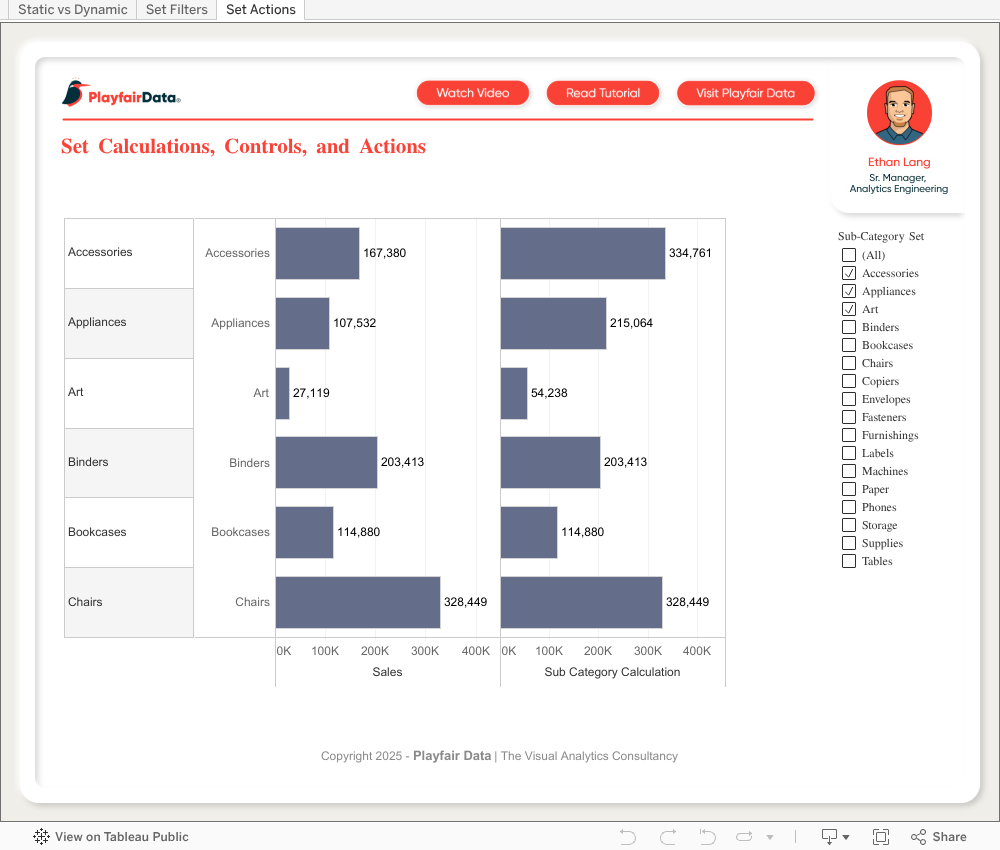Click Ethan Lang's avatar picture
The image size is (1000, 850).
[x=899, y=113]
